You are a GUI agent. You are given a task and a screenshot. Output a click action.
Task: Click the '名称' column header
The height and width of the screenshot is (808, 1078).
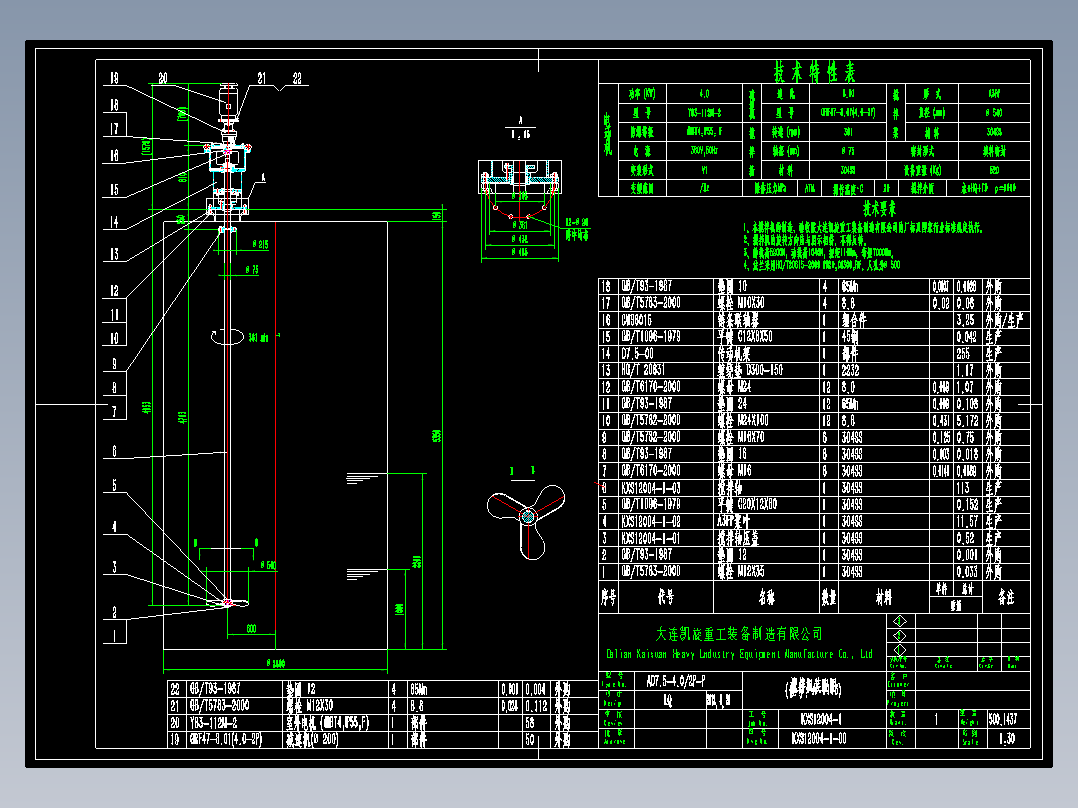pos(767,597)
